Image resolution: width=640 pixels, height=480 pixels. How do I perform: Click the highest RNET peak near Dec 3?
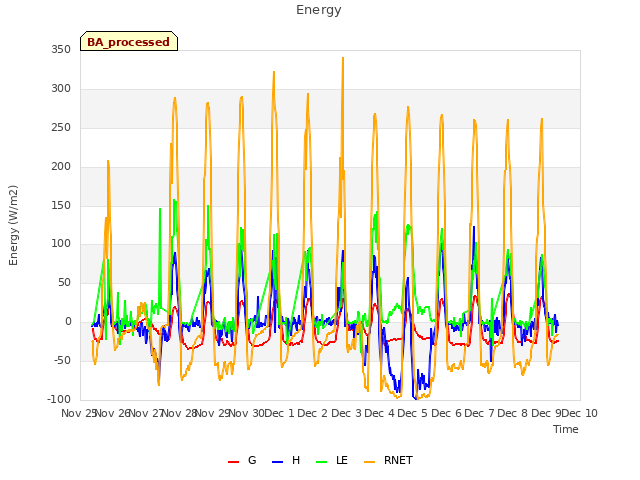[343, 58]
